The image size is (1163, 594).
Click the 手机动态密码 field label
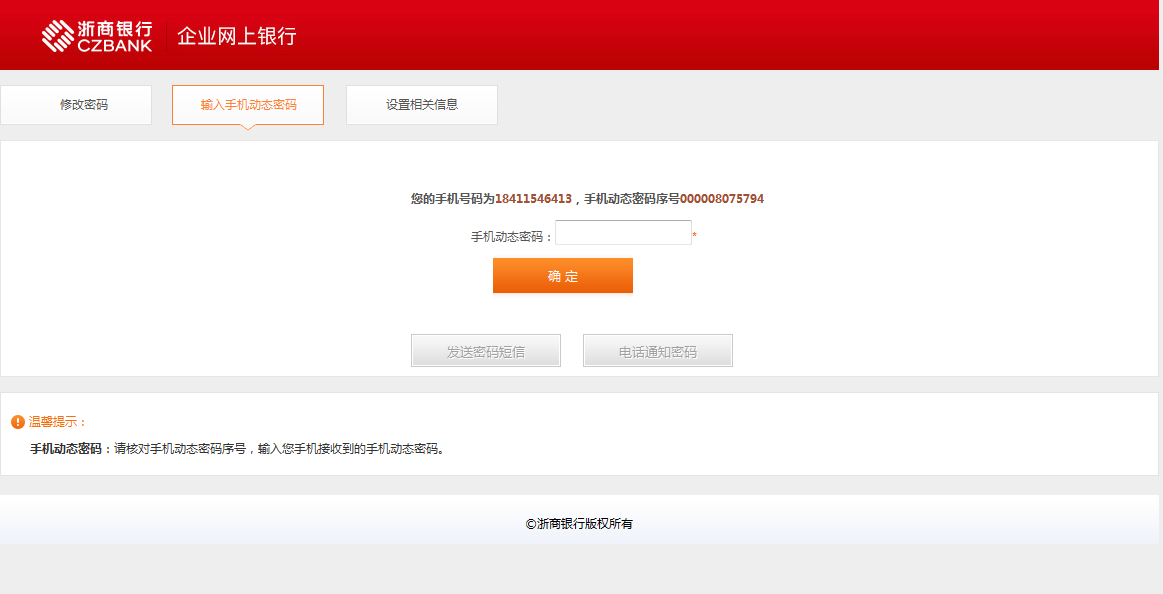tap(510, 237)
